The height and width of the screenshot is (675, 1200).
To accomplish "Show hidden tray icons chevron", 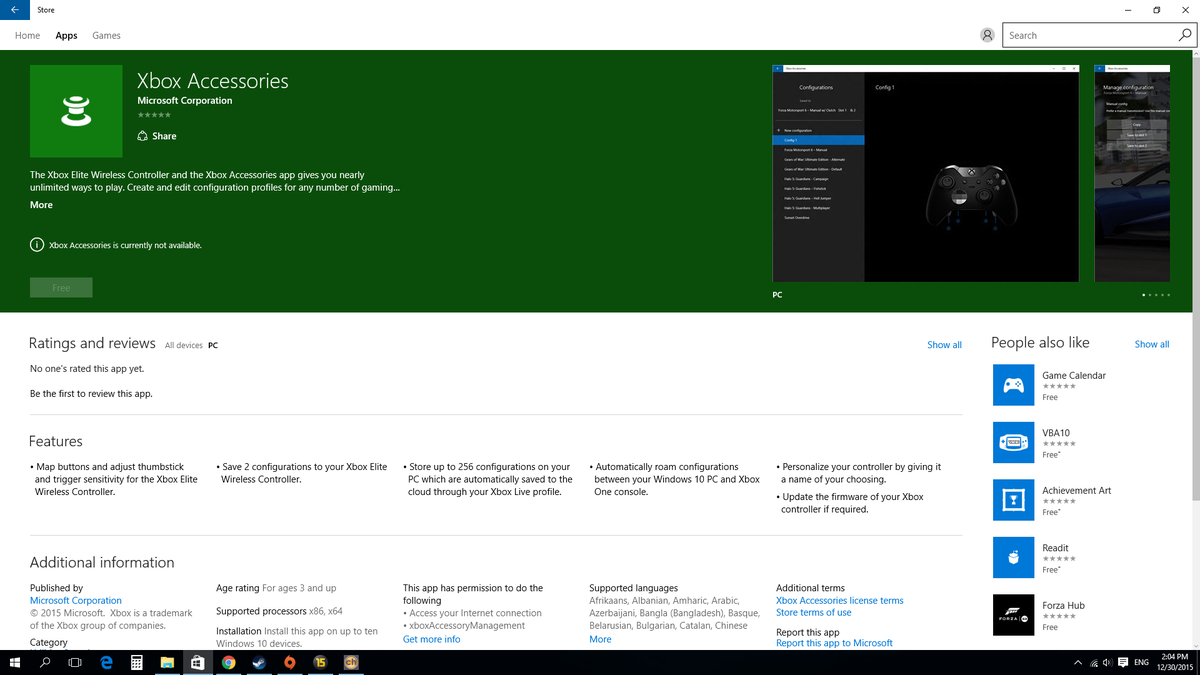I will click(x=1077, y=662).
